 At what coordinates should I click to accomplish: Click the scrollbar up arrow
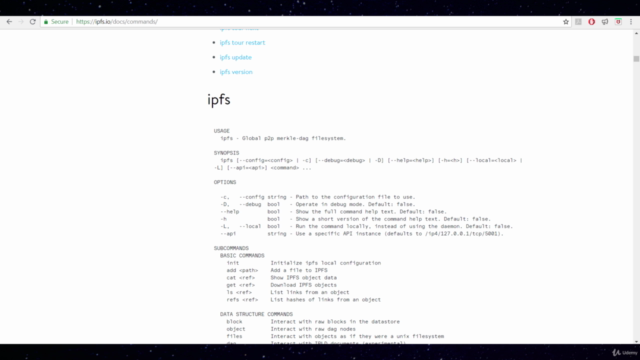(x=636, y=33)
